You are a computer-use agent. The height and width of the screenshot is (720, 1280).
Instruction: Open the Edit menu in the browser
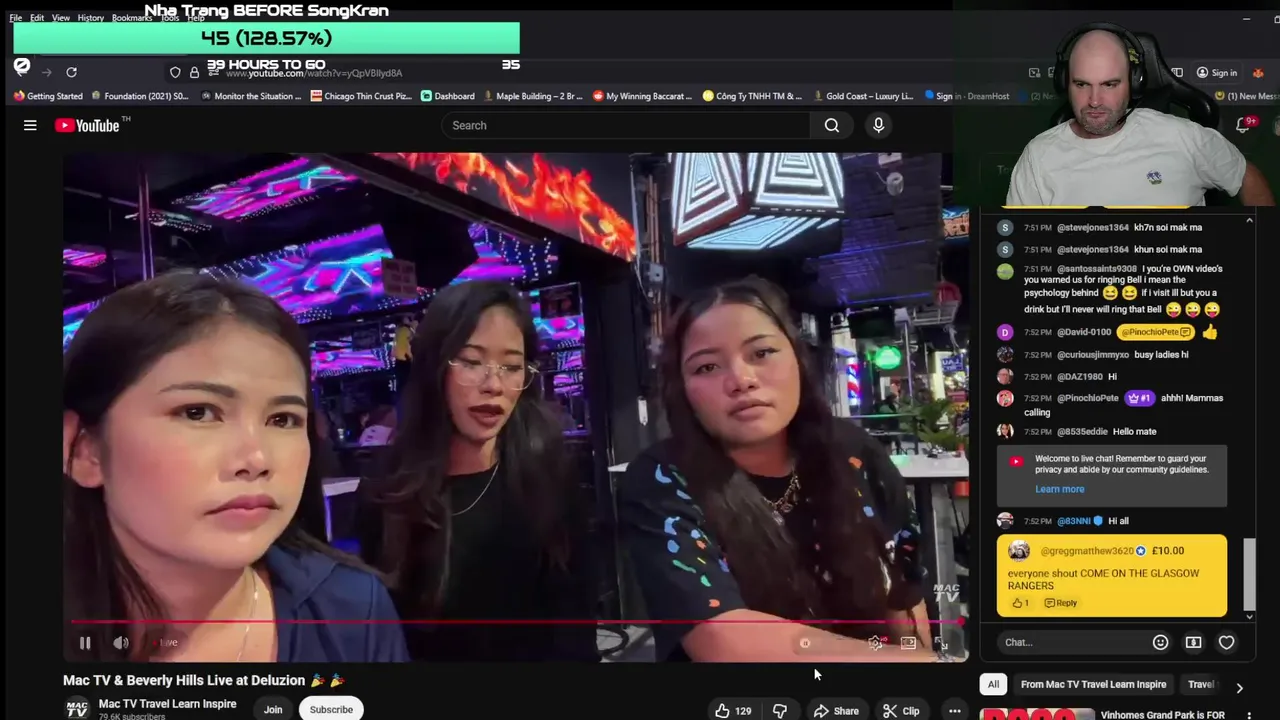37,18
